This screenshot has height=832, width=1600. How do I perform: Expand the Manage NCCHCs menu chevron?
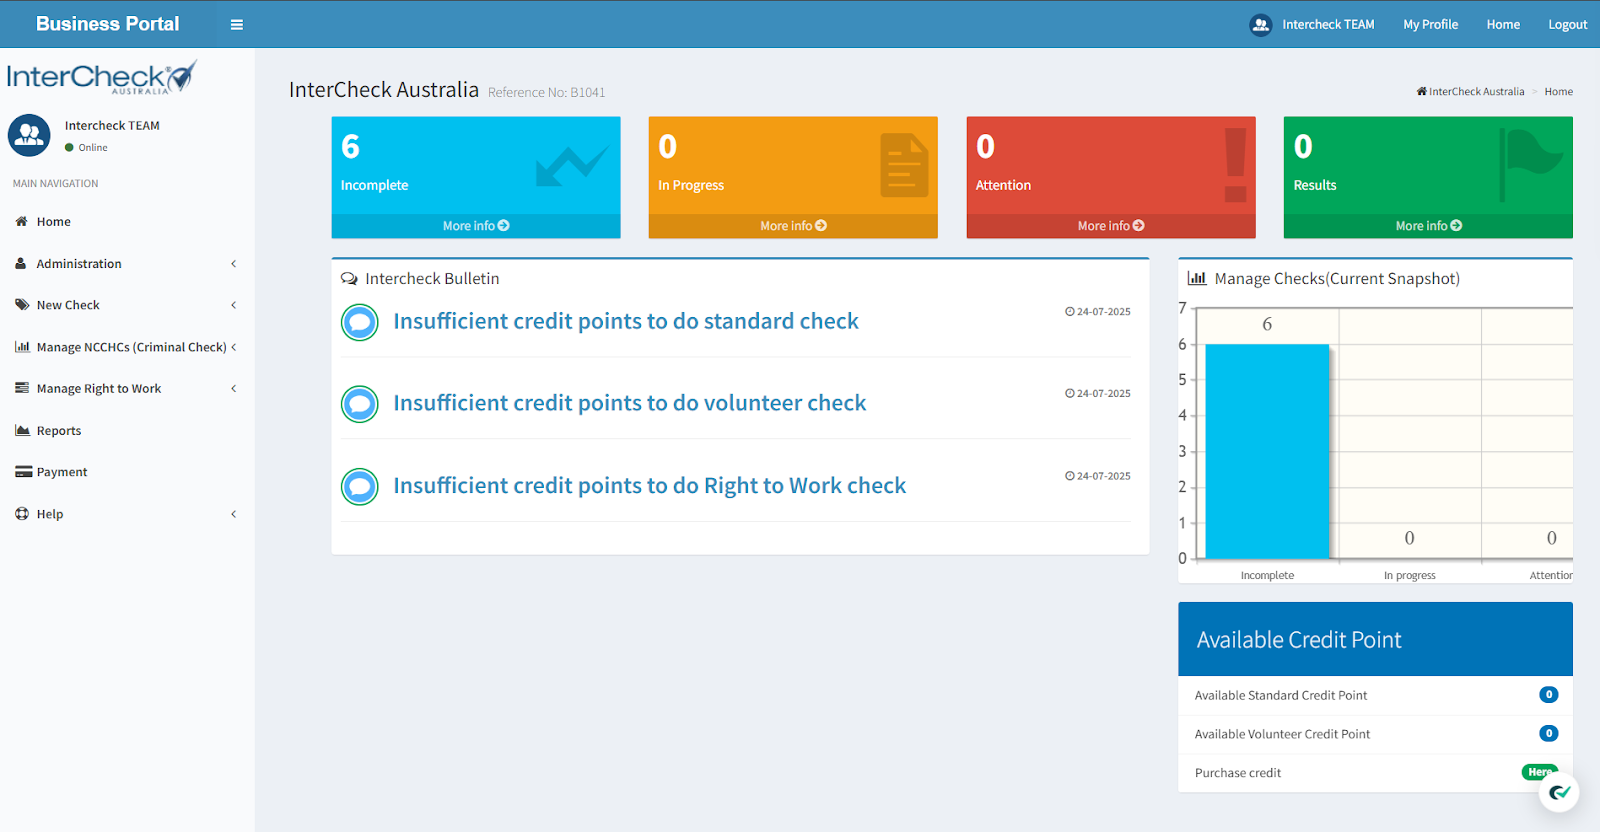click(233, 347)
